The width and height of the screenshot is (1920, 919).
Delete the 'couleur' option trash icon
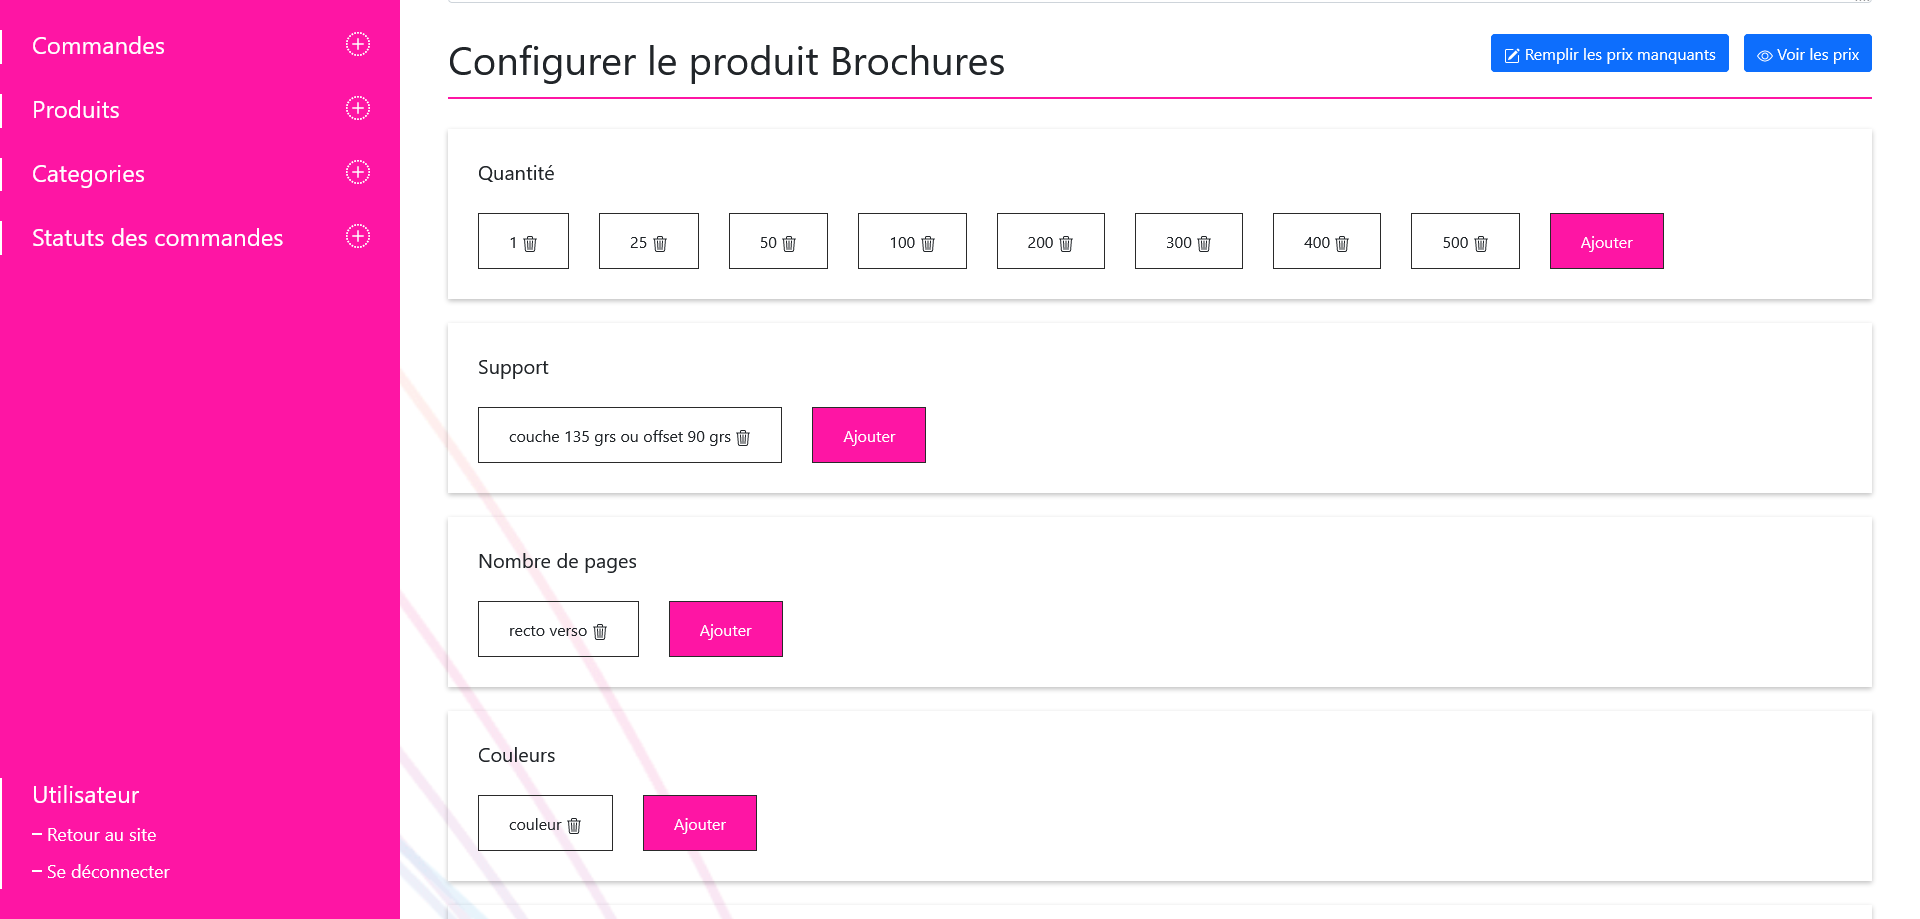click(573, 824)
